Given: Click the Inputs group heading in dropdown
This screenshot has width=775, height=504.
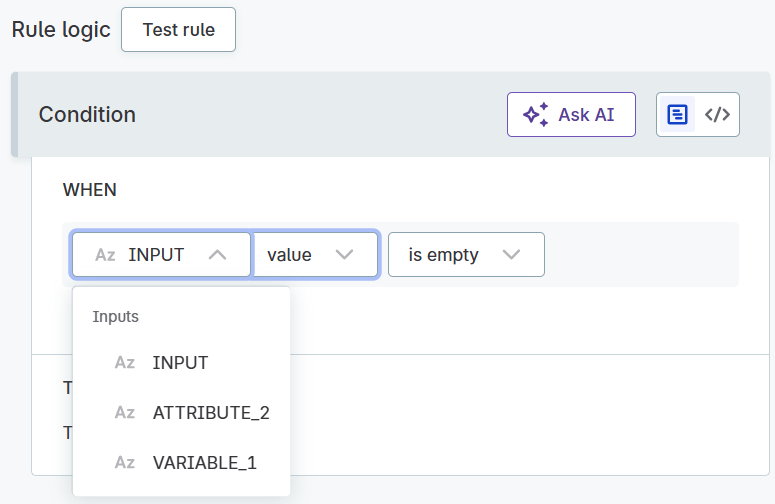Looking at the screenshot, I should (x=116, y=317).
